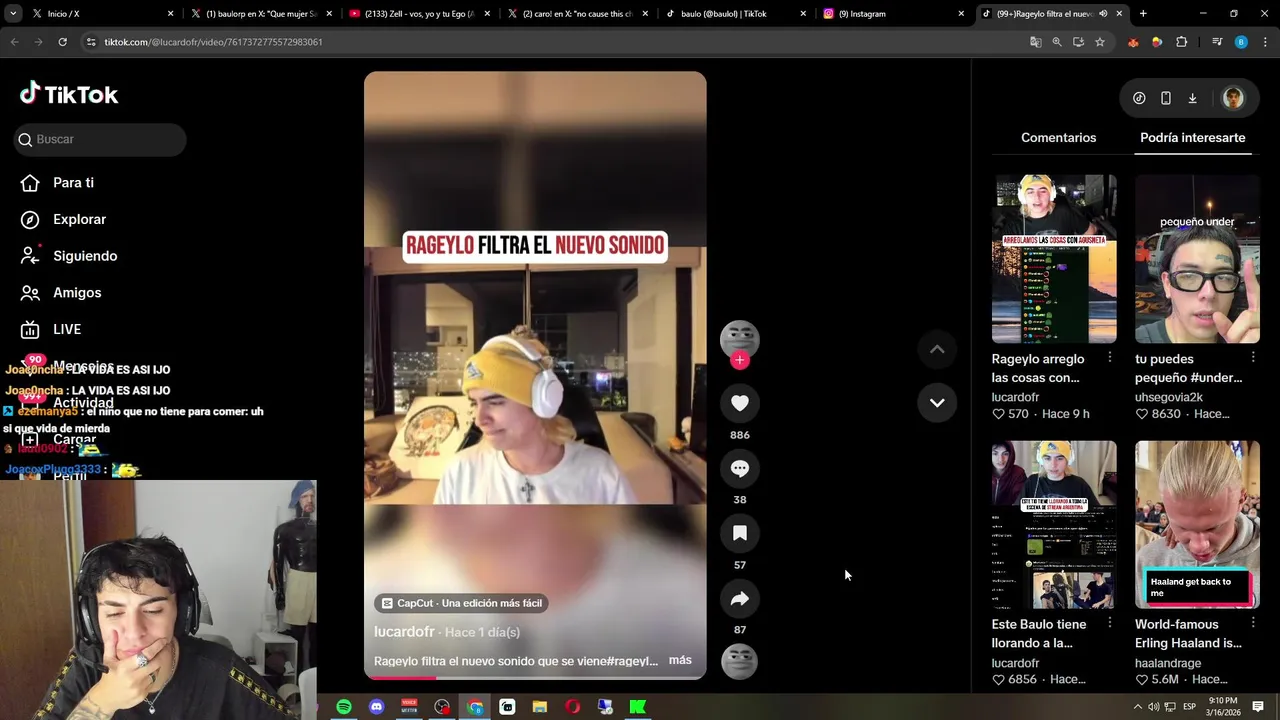Mute the playing TikTok tab audio
The height and width of the screenshot is (720, 1280).
1103,14
